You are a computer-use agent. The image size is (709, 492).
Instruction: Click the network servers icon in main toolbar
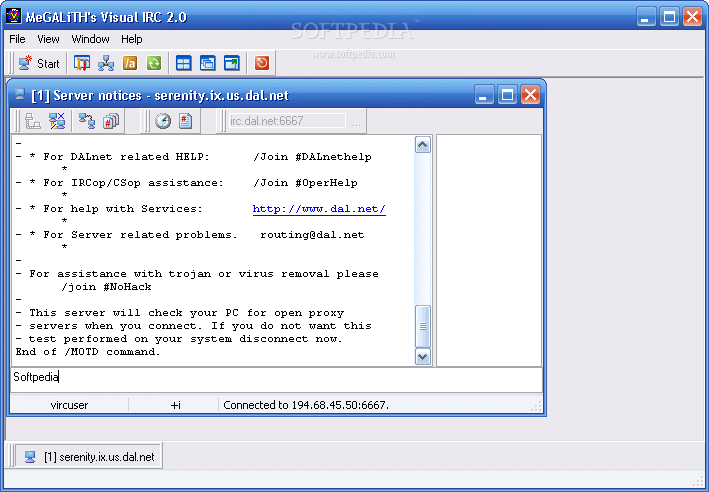coord(106,63)
